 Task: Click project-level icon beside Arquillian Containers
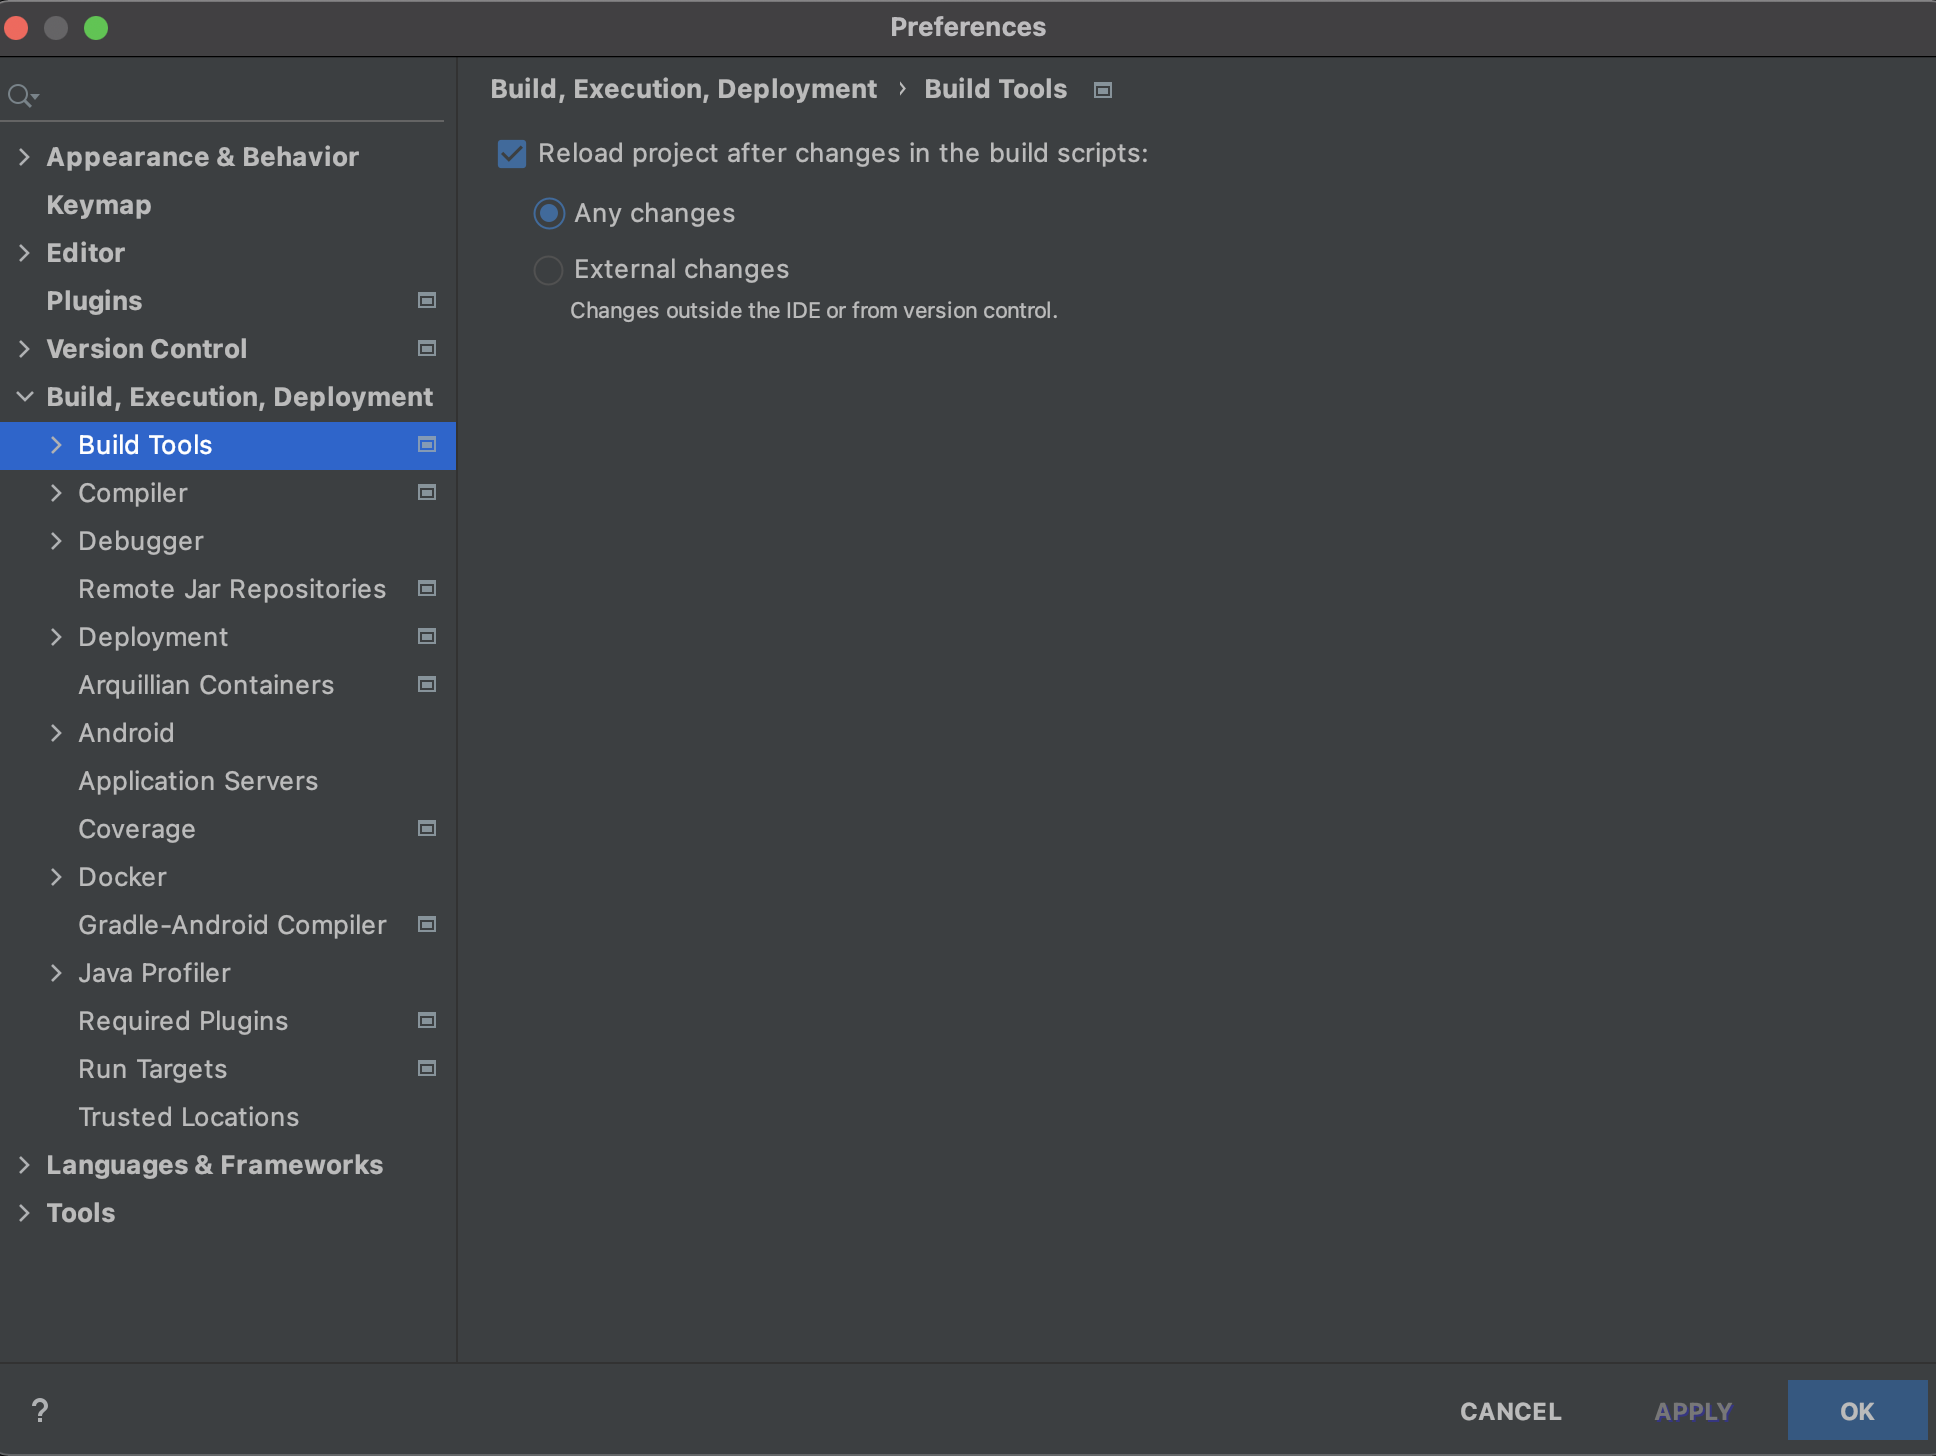(x=427, y=684)
